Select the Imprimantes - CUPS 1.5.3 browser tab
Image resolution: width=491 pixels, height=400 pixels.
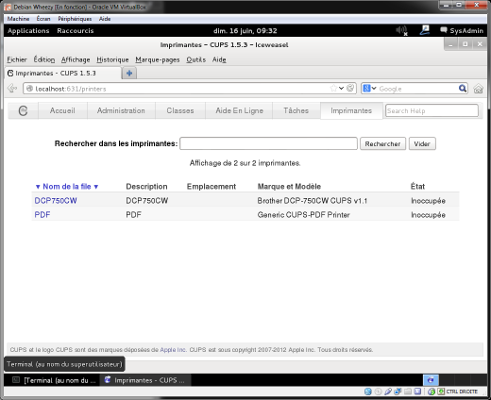click(x=63, y=73)
